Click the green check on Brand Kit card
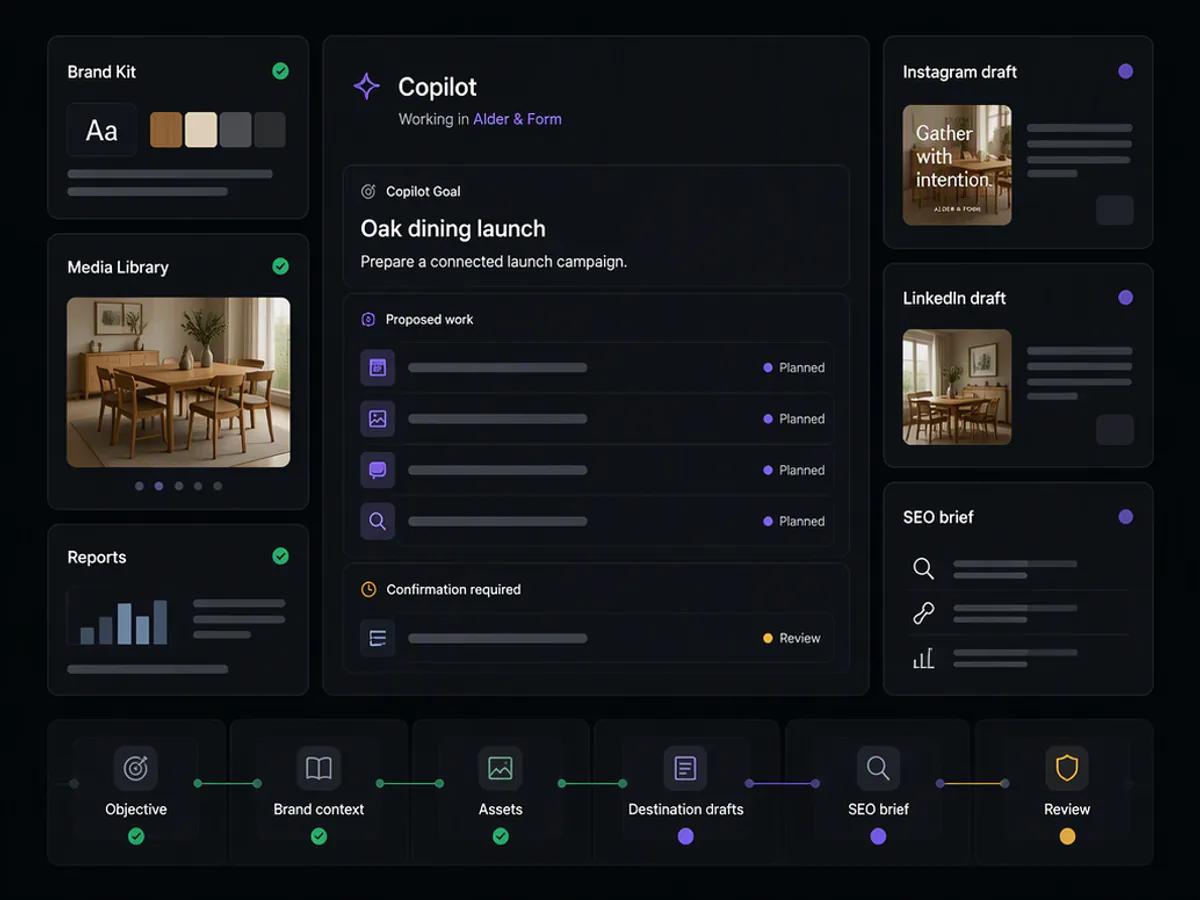This screenshot has height=900, width=1200. pos(281,71)
